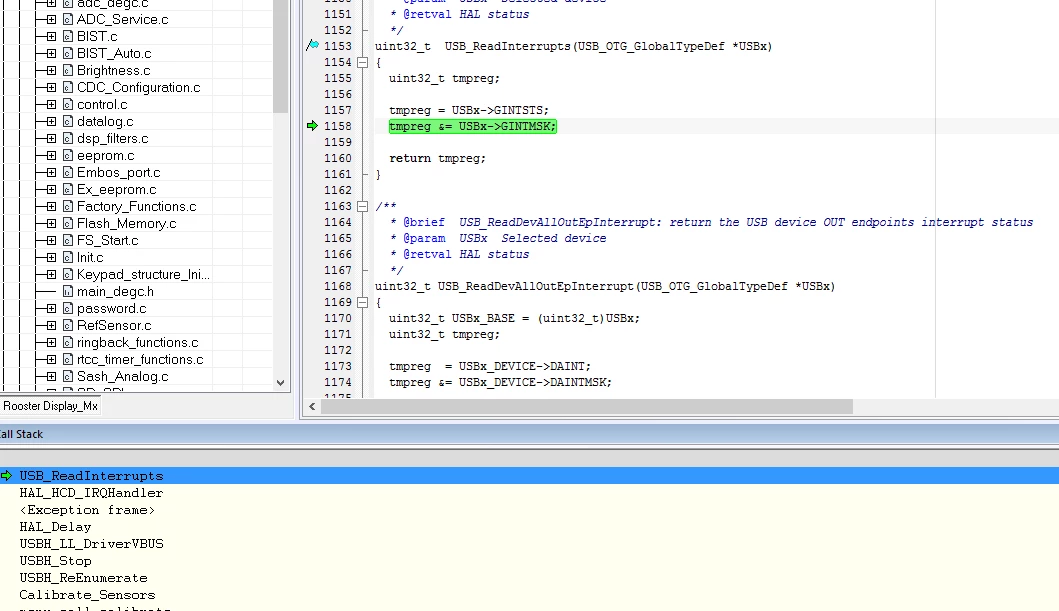Click line number 1157 in the gutter
Image resolution: width=1059 pixels, height=611 pixels.
pos(338,110)
